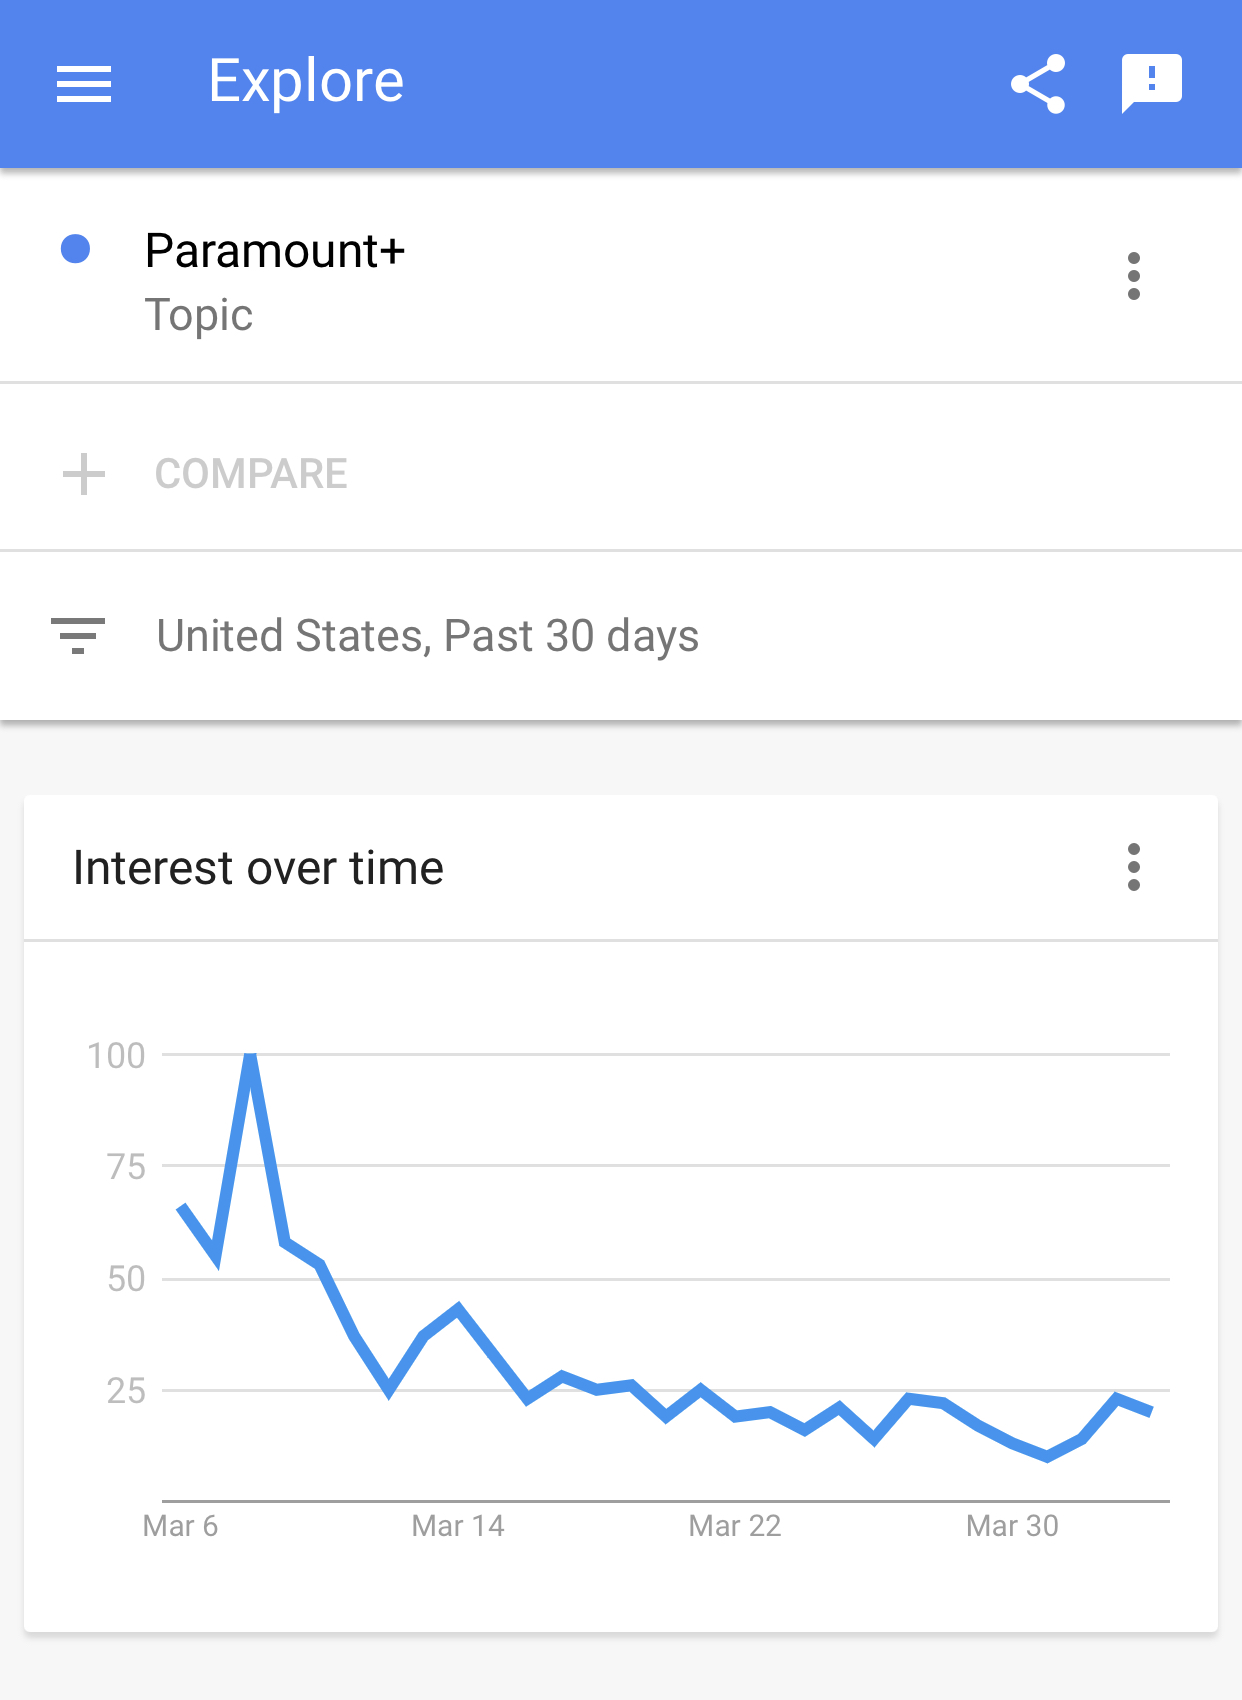Select the Topic label under Paramount+
The width and height of the screenshot is (1242, 1700).
click(x=199, y=315)
